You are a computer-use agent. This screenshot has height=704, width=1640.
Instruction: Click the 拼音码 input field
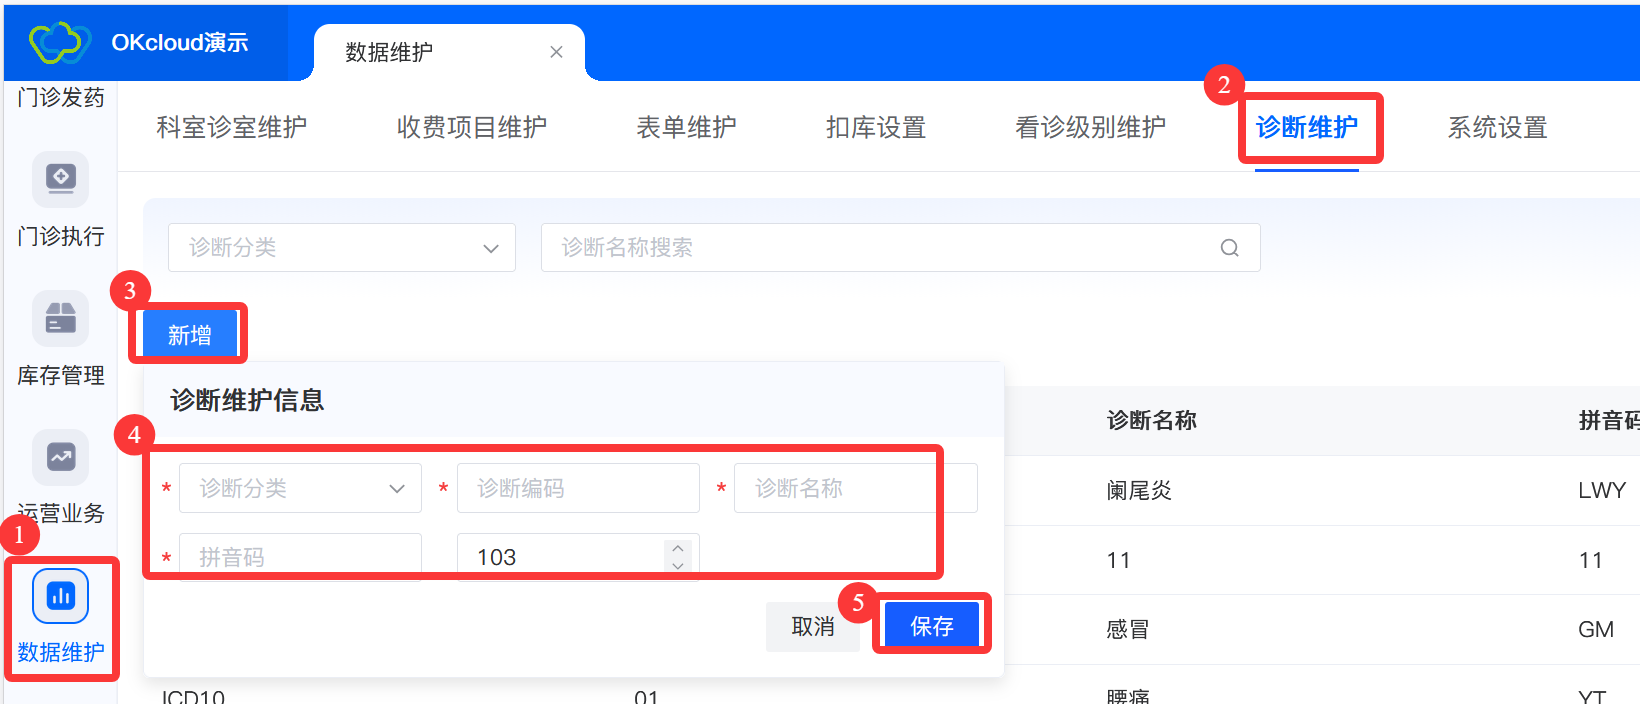(x=300, y=557)
